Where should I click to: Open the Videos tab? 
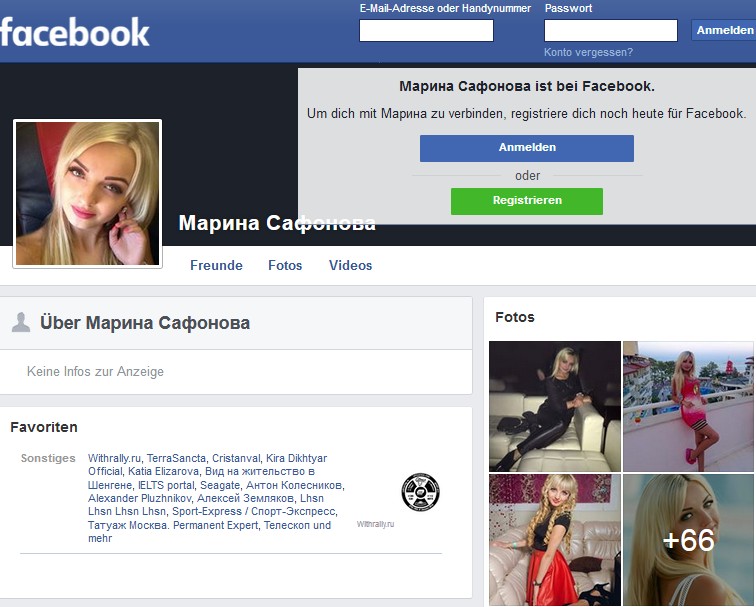tap(351, 265)
